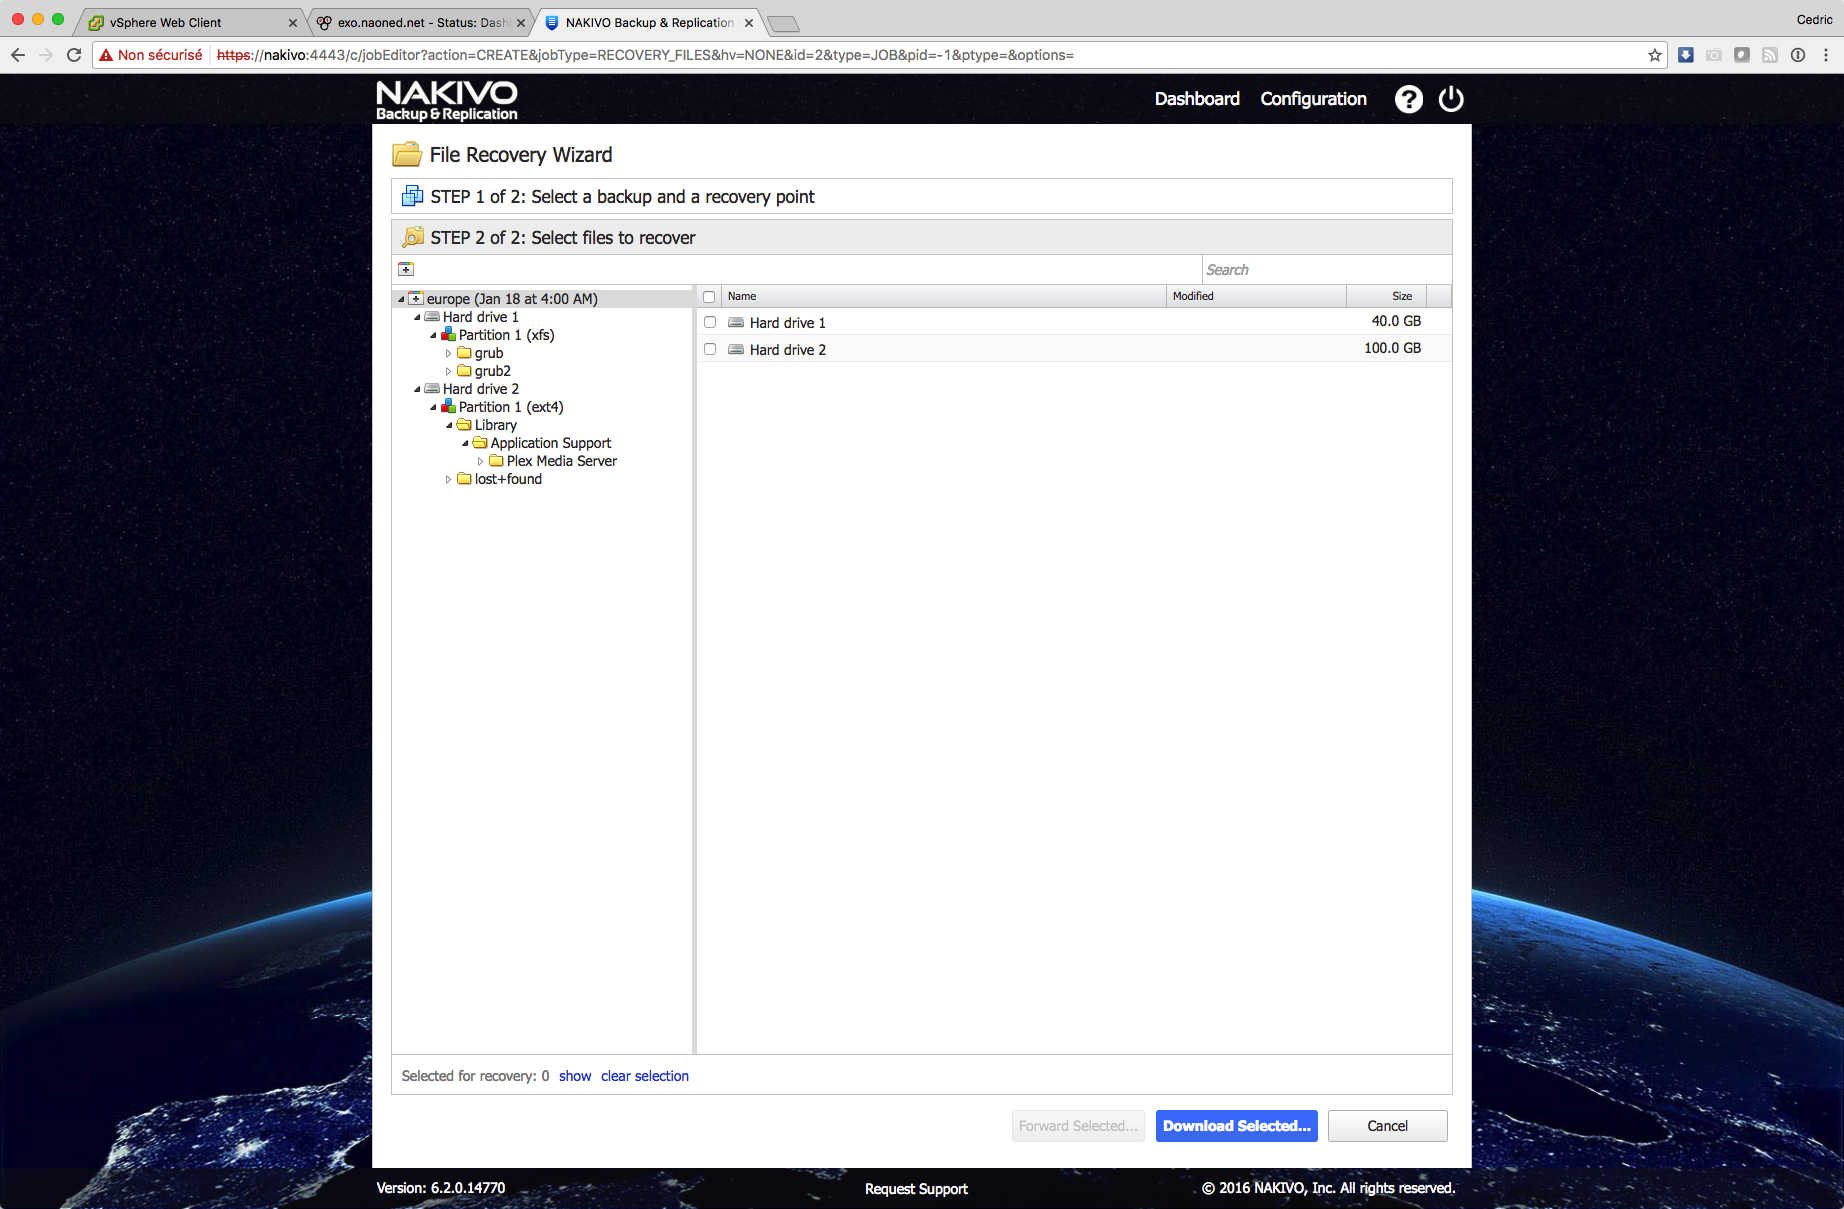Expand the grub folder in tree
Viewport: 1844px width, 1209px height.
click(x=448, y=353)
